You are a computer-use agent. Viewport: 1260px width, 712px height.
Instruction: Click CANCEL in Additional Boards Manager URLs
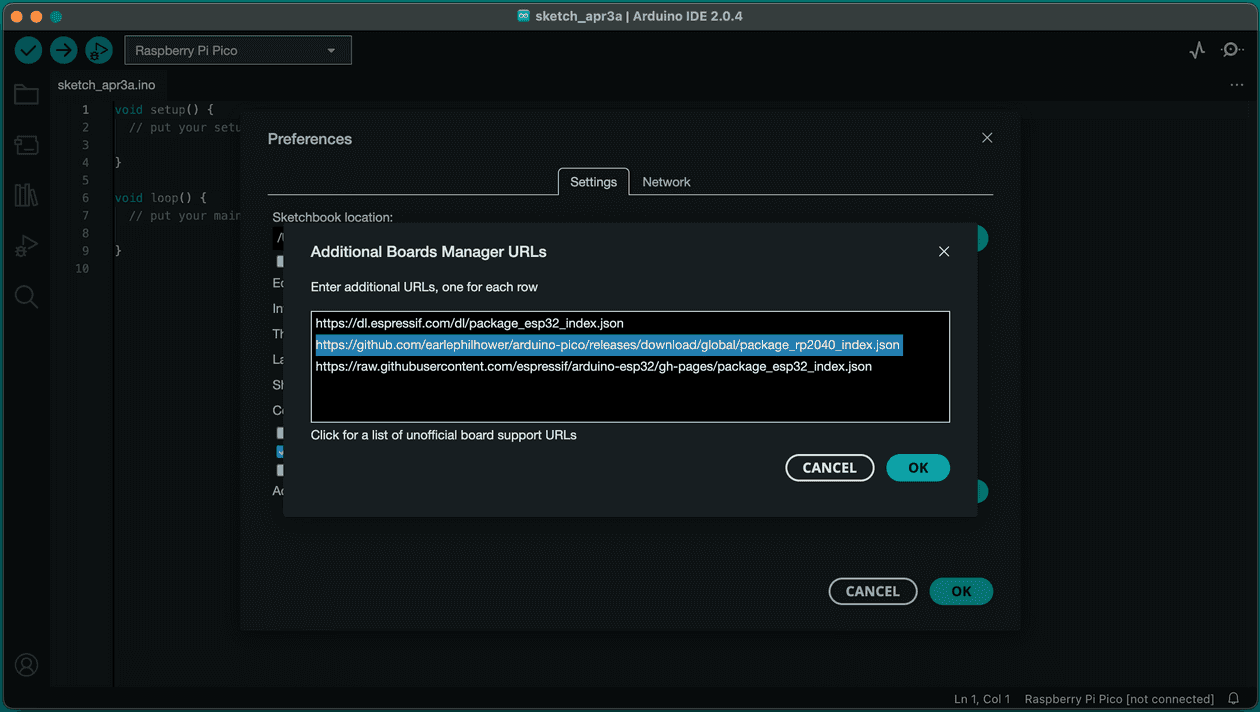pos(830,468)
